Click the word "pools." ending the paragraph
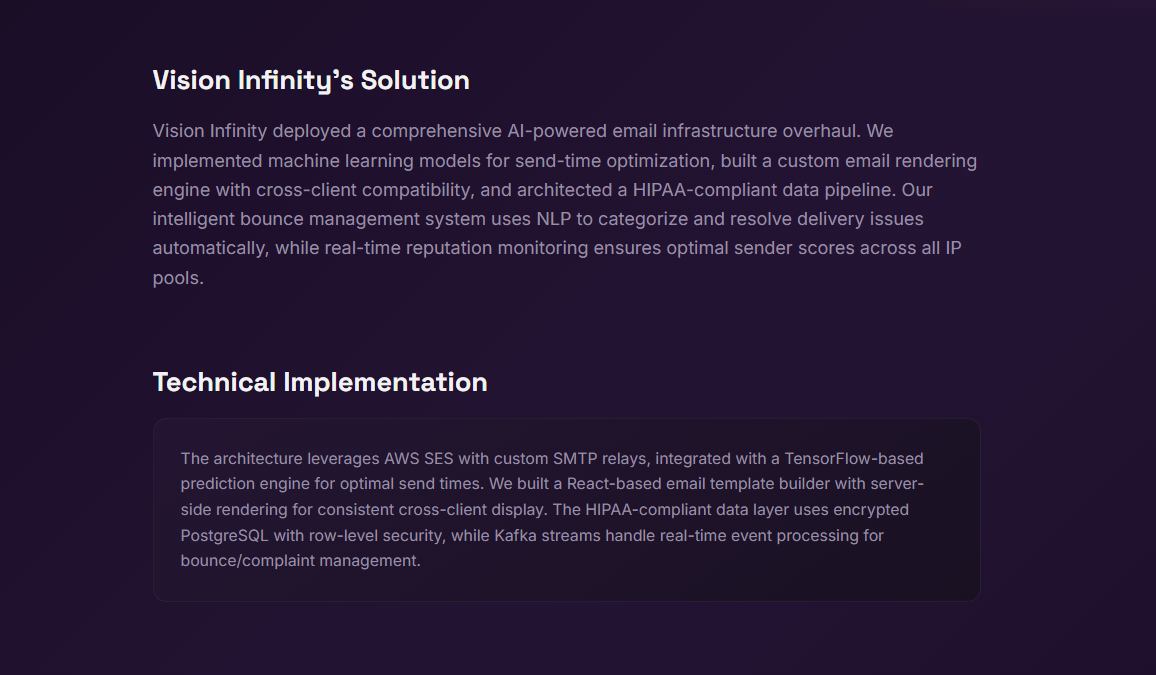Viewport: 1156px width, 675px height. coord(178,278)
